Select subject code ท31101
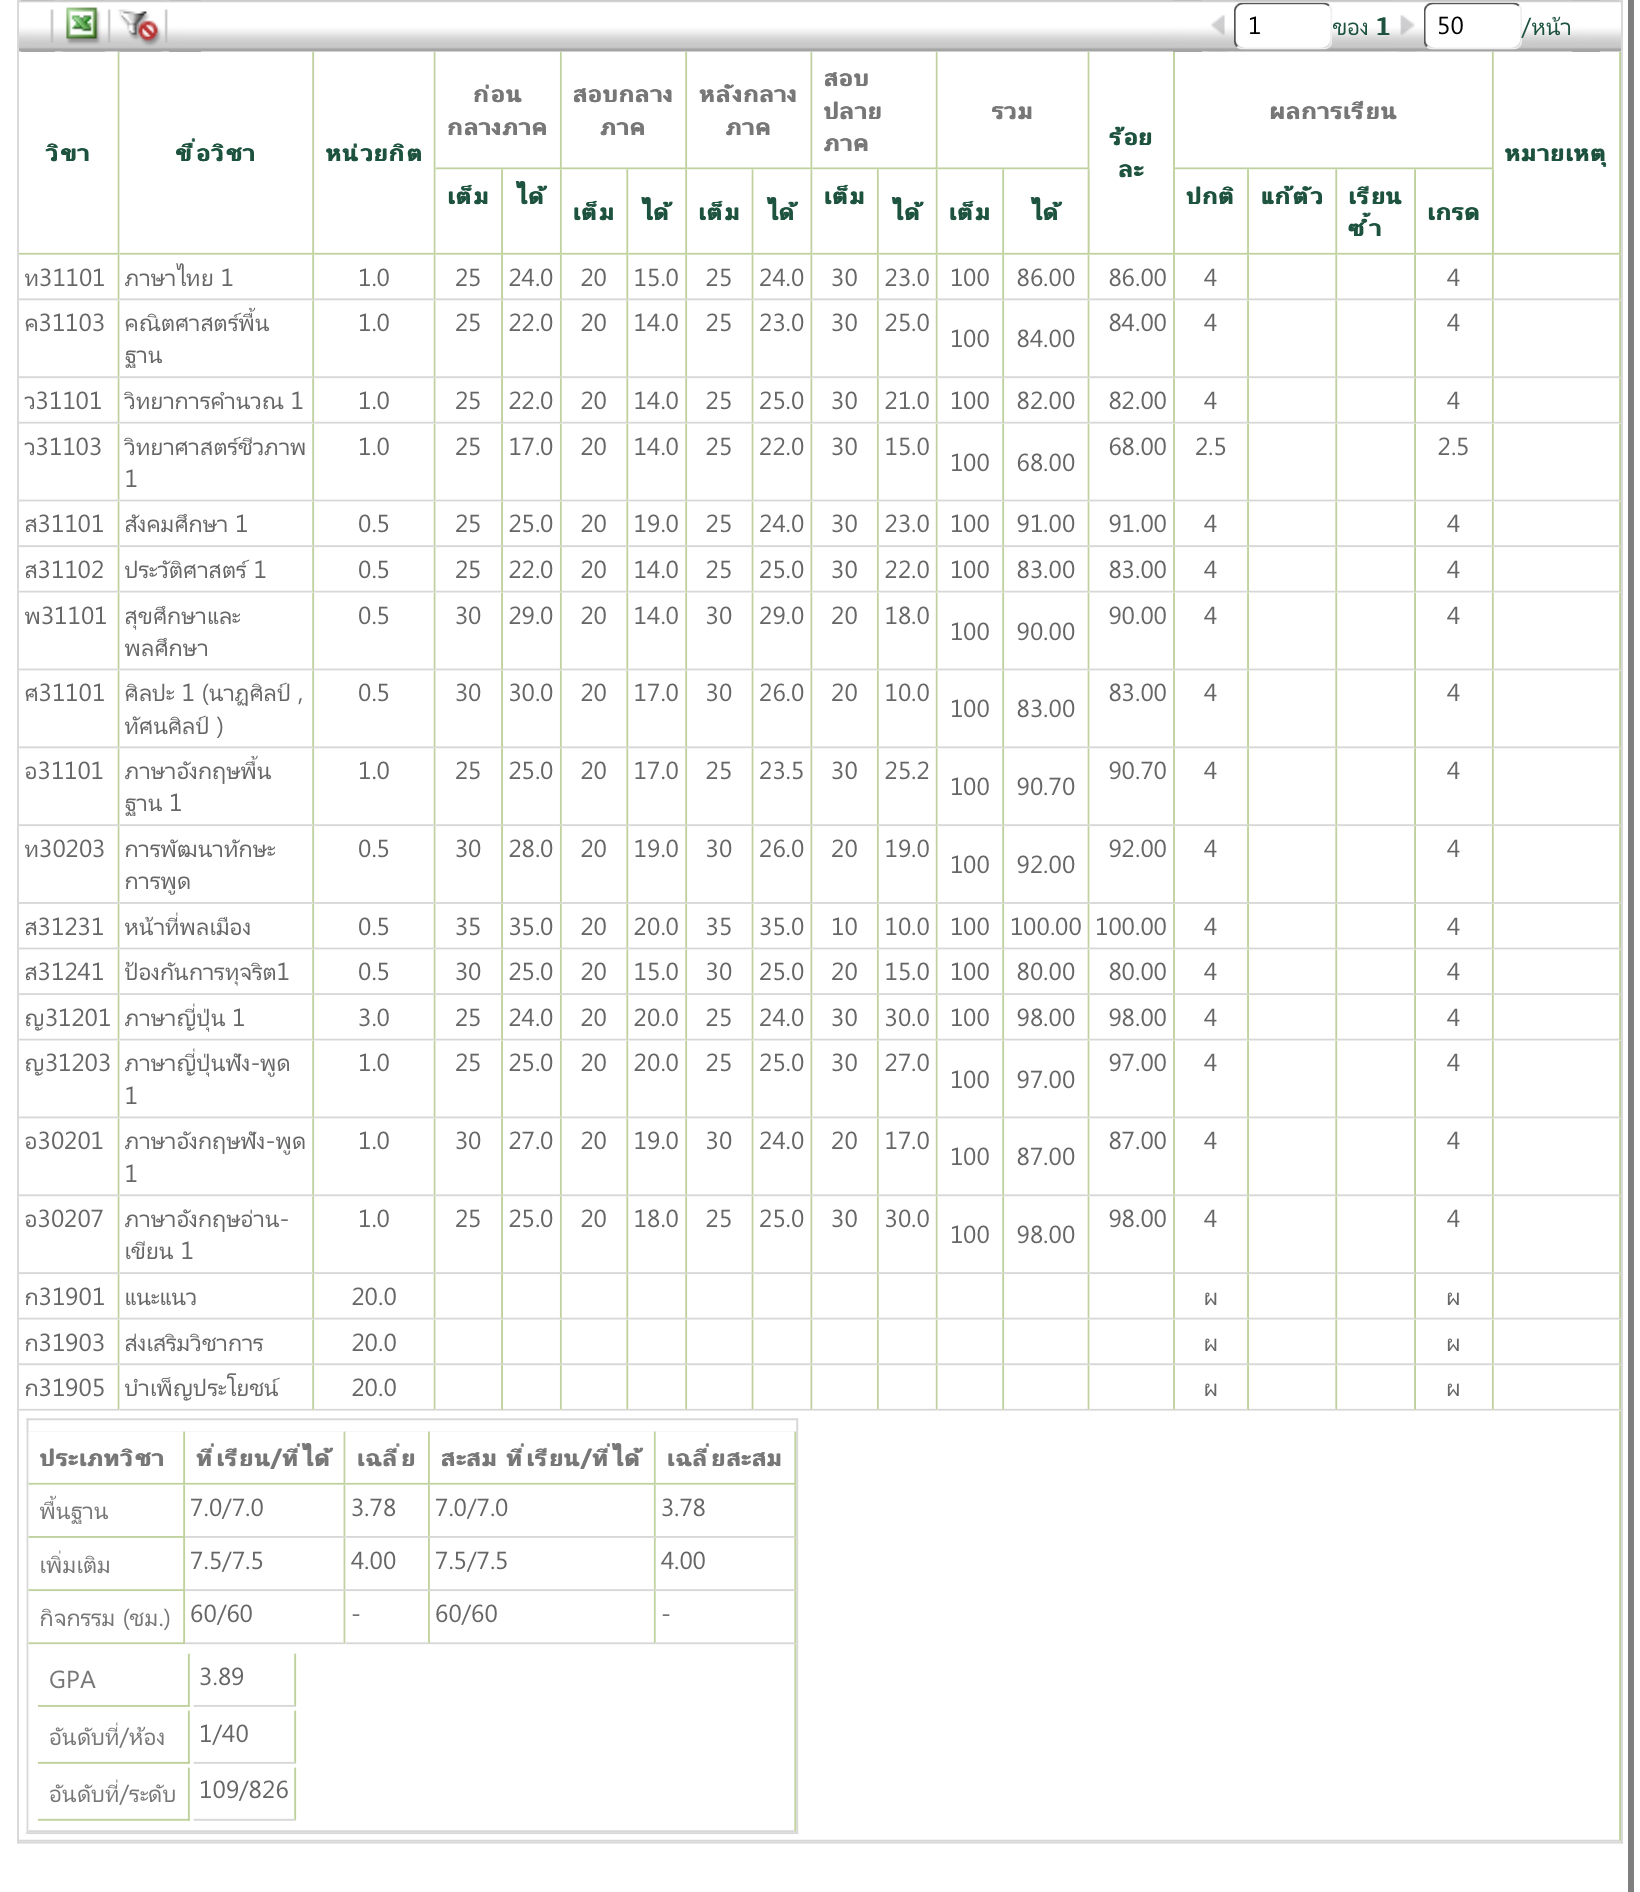Screen dimensions: 1640x1892 (64, 278)
